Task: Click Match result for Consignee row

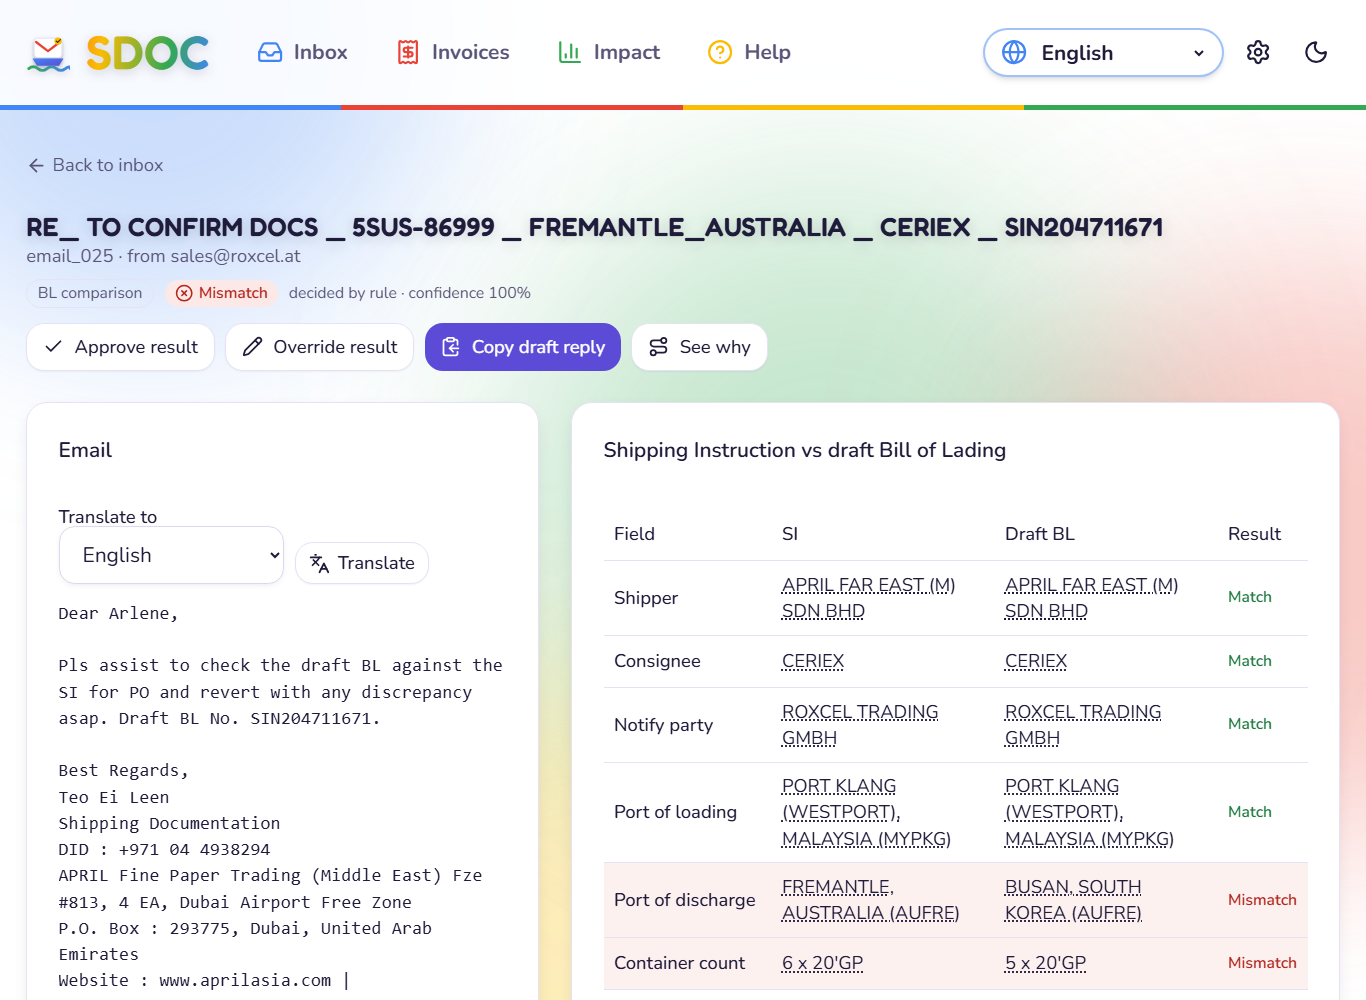Action: pos(1250,661)
